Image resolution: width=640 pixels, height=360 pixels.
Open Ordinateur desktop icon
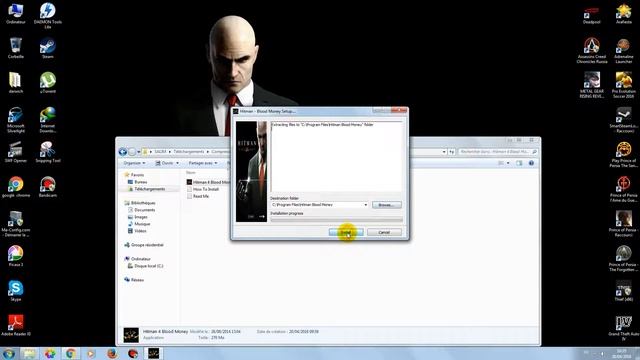click(16, 13)
